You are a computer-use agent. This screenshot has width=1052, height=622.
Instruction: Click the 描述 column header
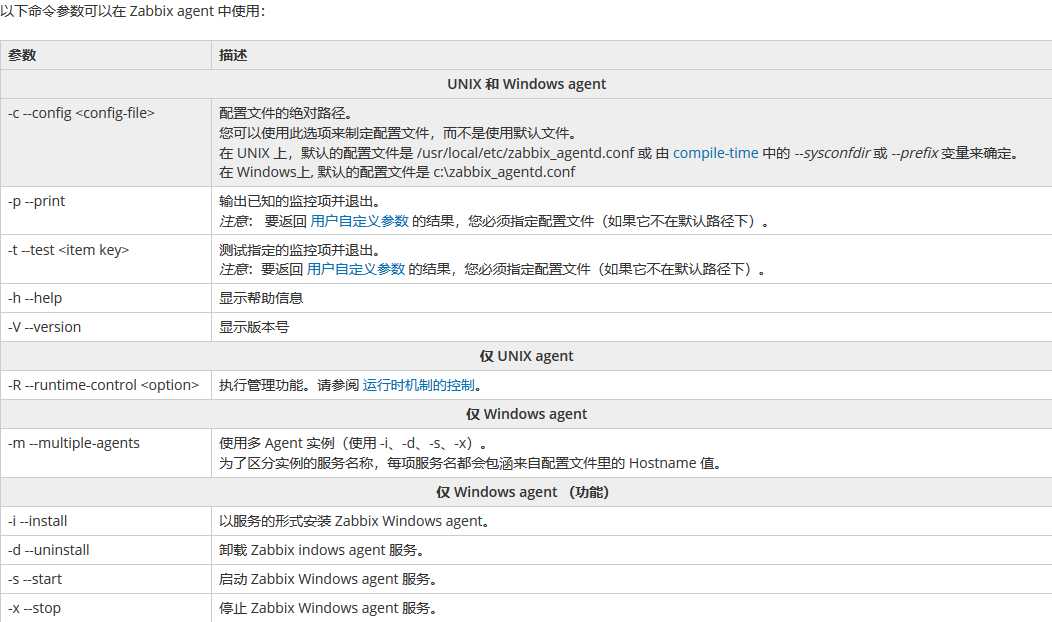click(x=631, y=55)
